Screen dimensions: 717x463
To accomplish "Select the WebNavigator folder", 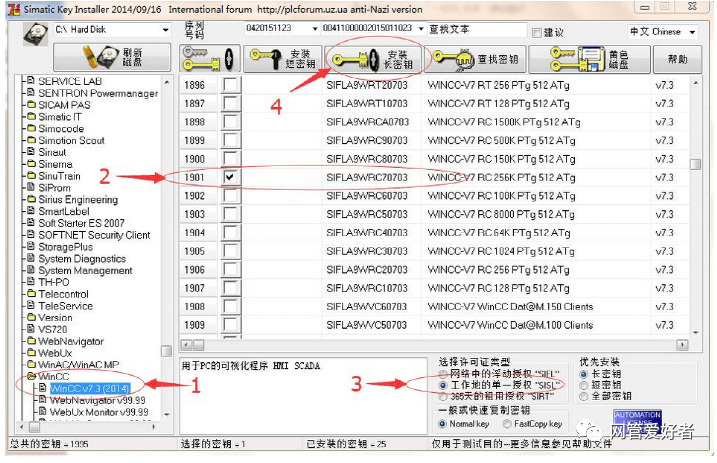I will (71, 341).
